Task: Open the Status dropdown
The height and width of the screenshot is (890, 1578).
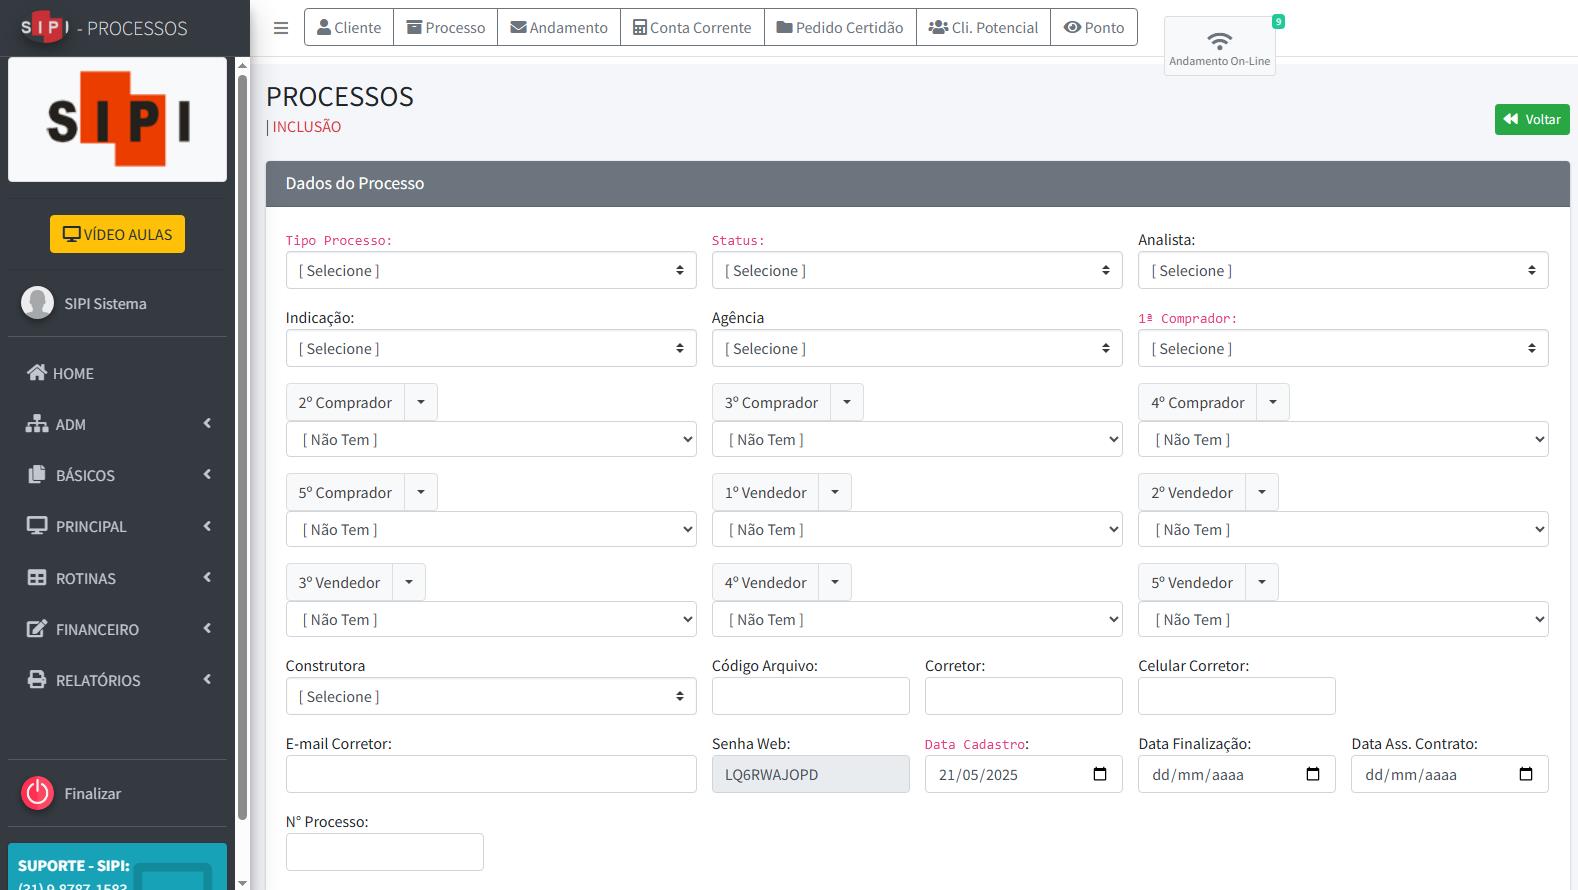Action: pos(917,270)
